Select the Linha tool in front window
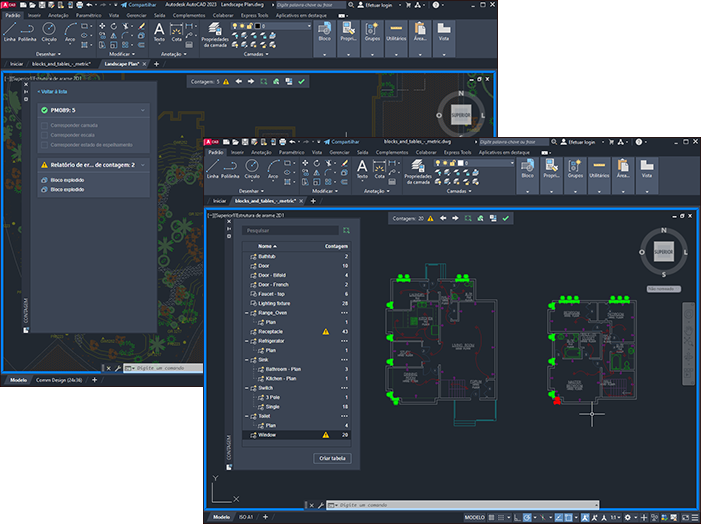This screenshot has width=701, height=524. 212,168
